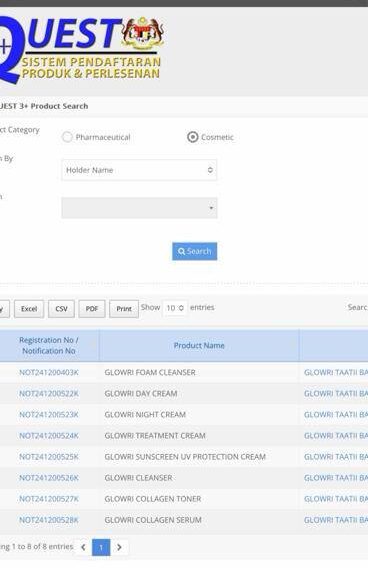Open holder link in COLLAGEN SERUM row

click(x=336, y=520)
